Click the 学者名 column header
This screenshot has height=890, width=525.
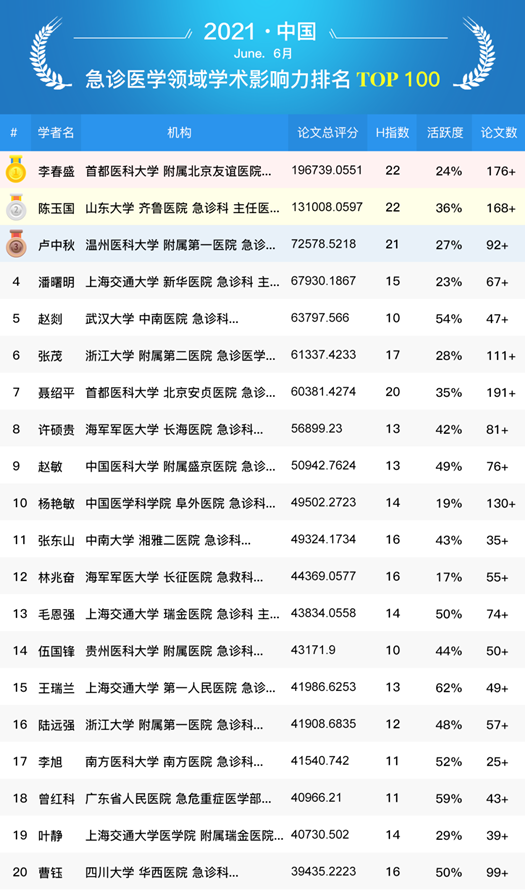(56, 133)
